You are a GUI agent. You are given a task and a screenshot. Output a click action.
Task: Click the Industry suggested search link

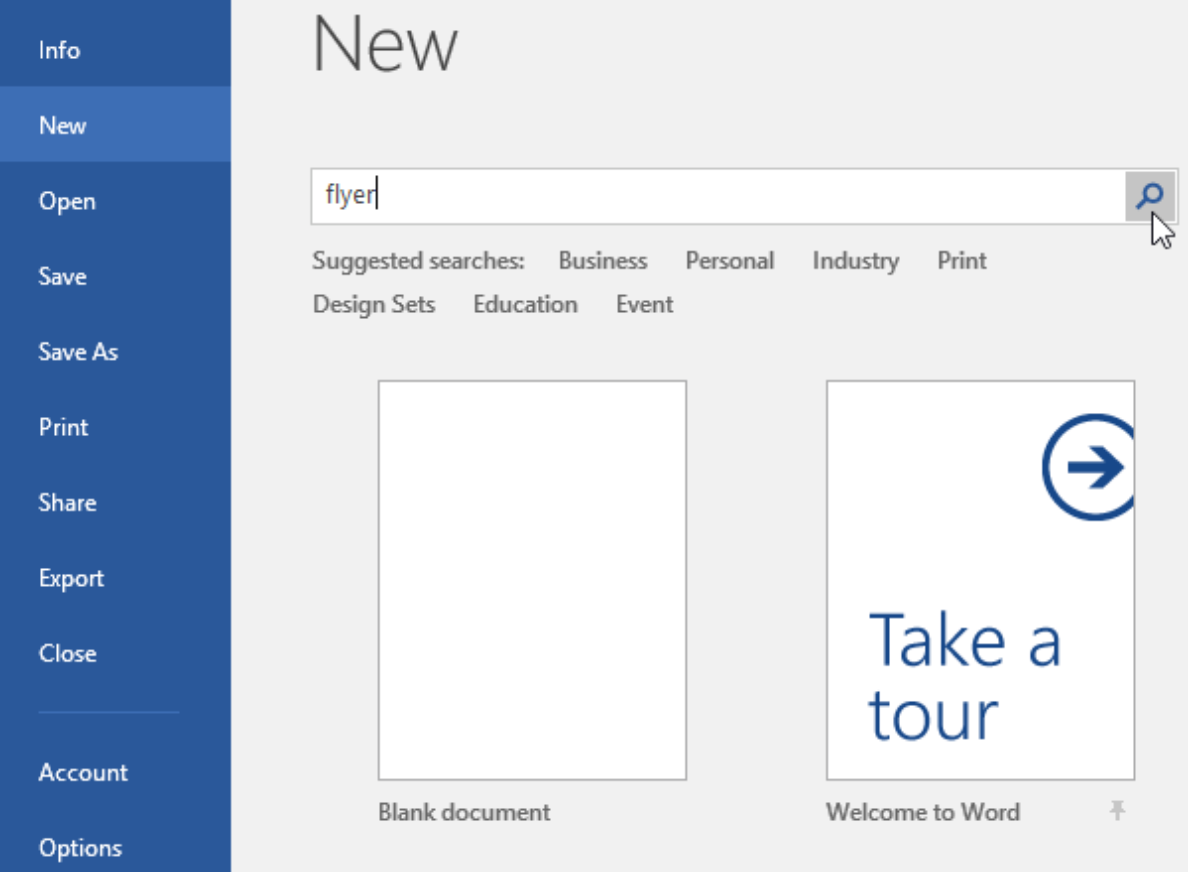point(855,261)
